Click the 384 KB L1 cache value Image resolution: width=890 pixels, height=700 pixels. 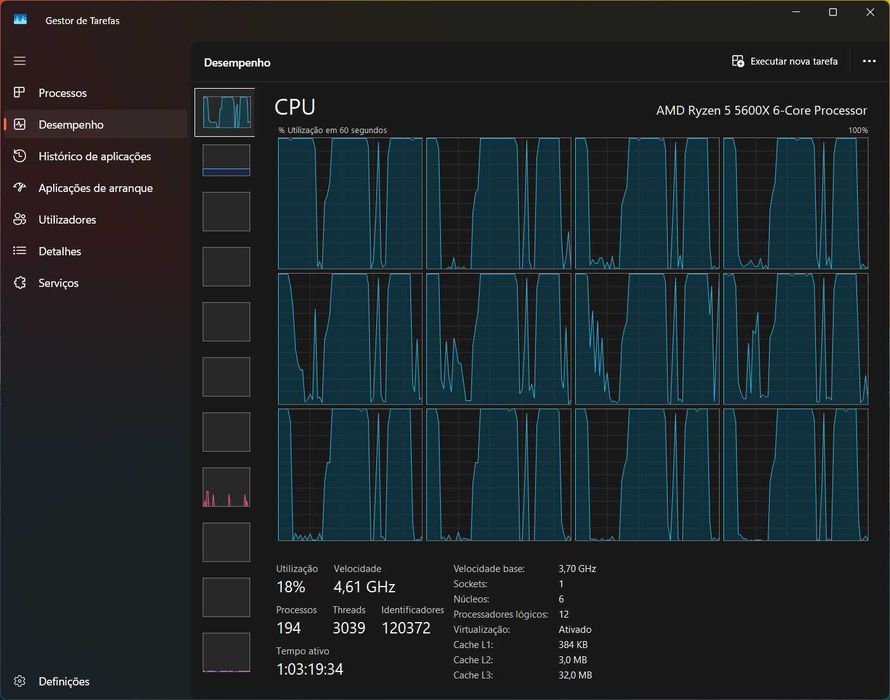(x=573, y=645)
